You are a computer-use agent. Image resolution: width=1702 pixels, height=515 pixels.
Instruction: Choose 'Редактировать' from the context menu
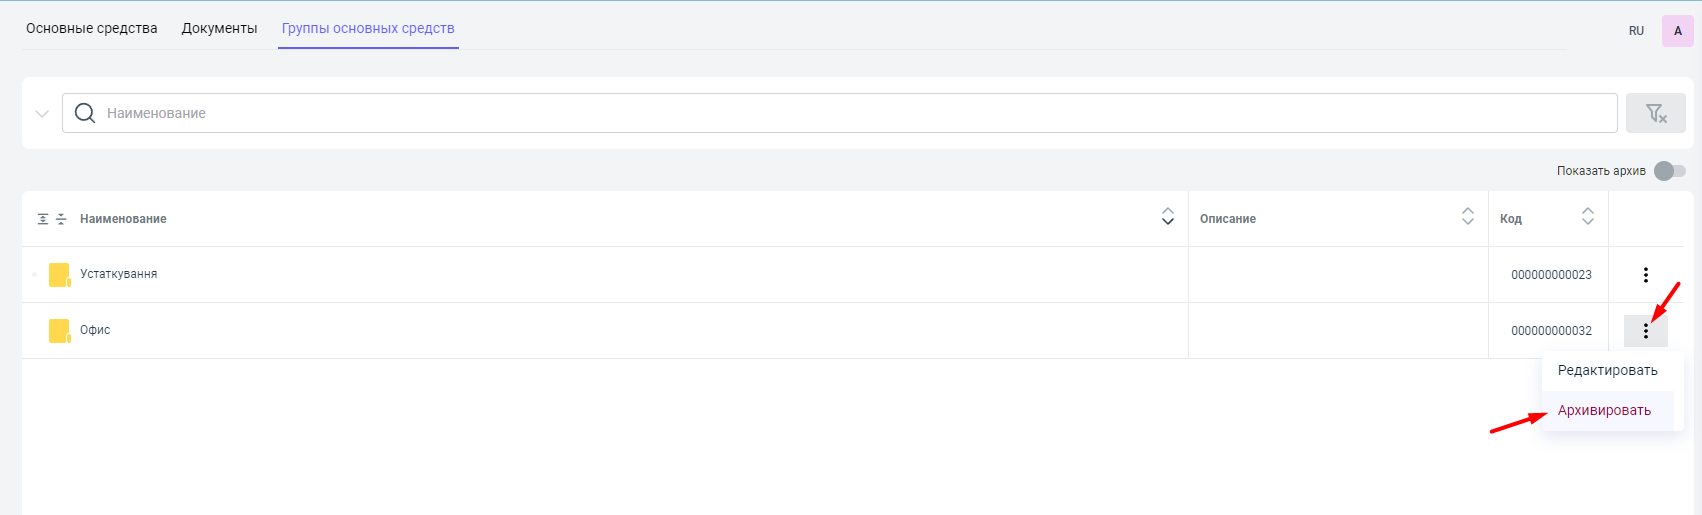point(1607,371)
